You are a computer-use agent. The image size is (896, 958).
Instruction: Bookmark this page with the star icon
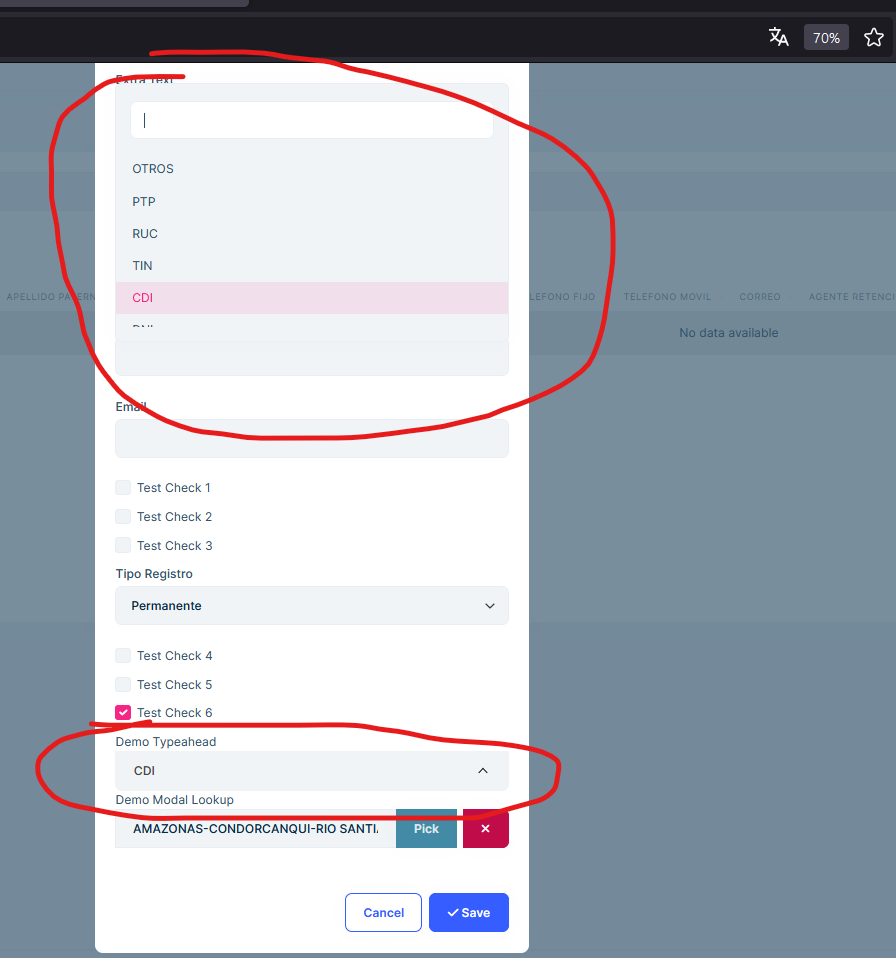[x=873, y=38]
